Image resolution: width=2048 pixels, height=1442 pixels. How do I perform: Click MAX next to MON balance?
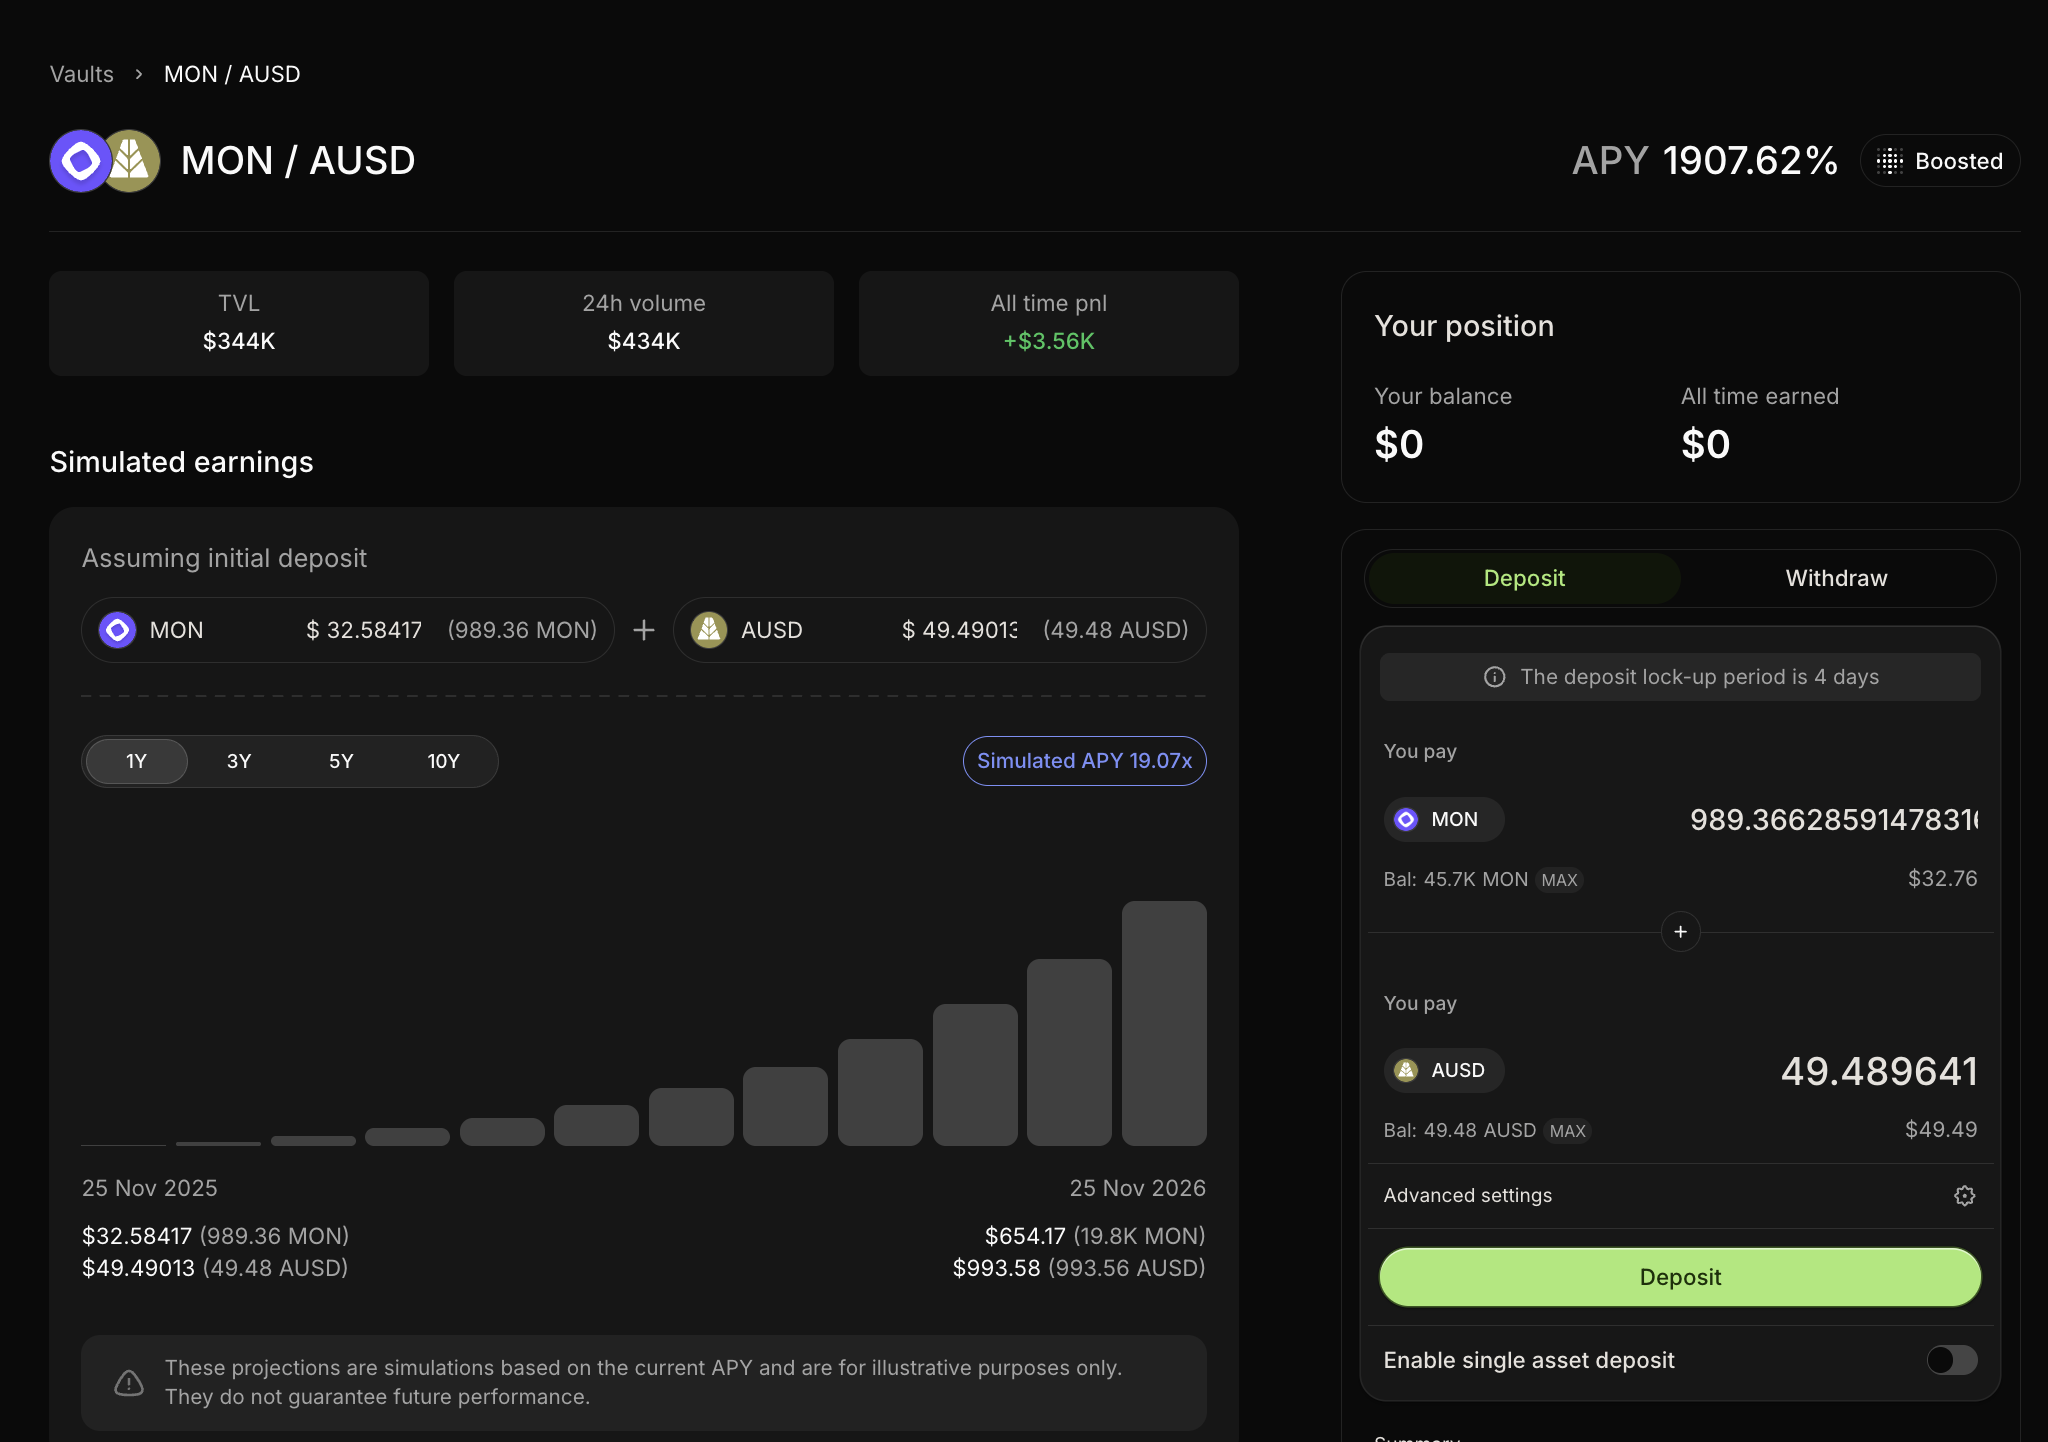[1559, 880]
